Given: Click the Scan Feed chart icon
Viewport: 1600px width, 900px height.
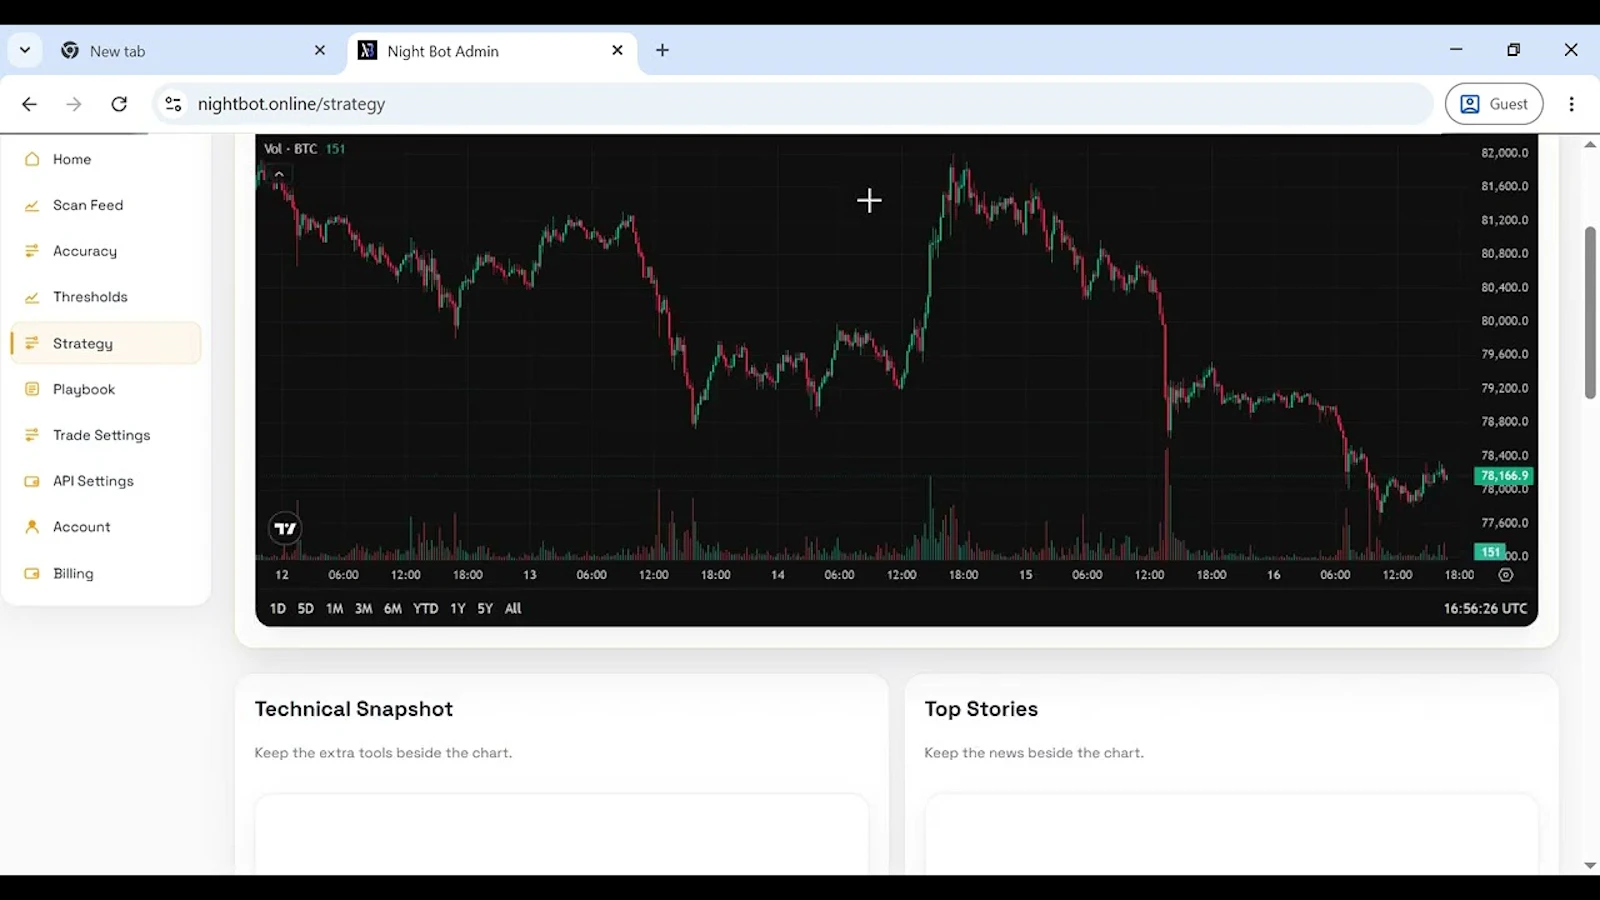Looking at the screenshot, I should coord(32,205).
